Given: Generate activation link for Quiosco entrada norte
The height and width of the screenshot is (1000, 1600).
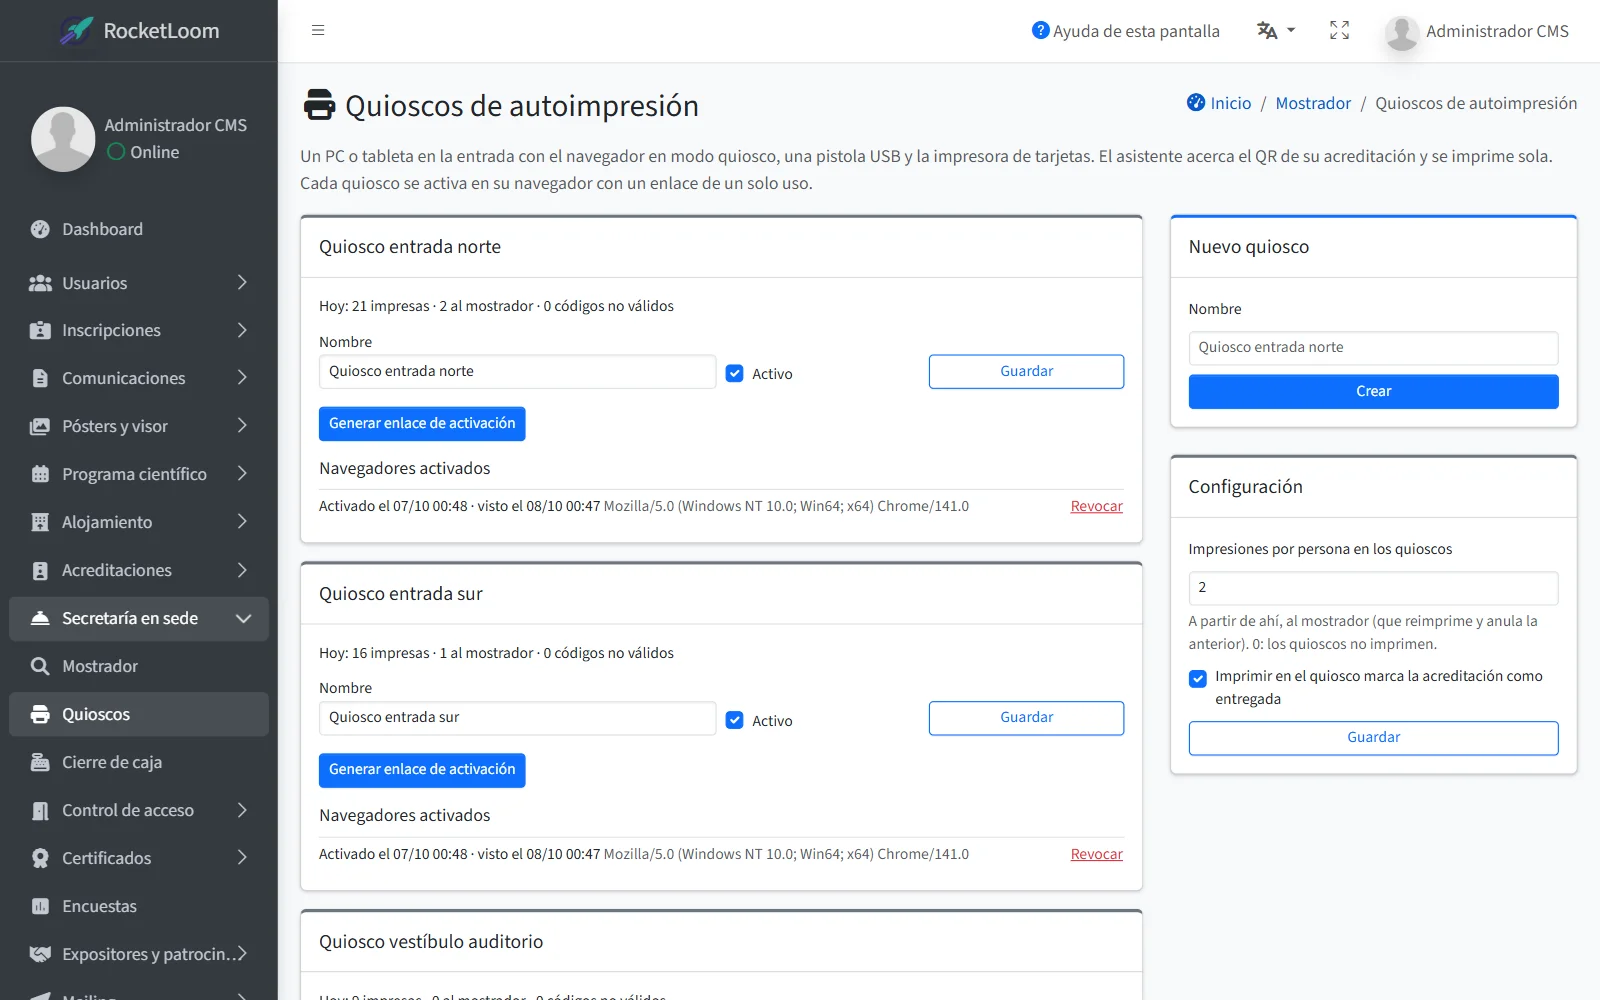Looking at the screenshot, I should pyautogui.click(x=422, y=423).
